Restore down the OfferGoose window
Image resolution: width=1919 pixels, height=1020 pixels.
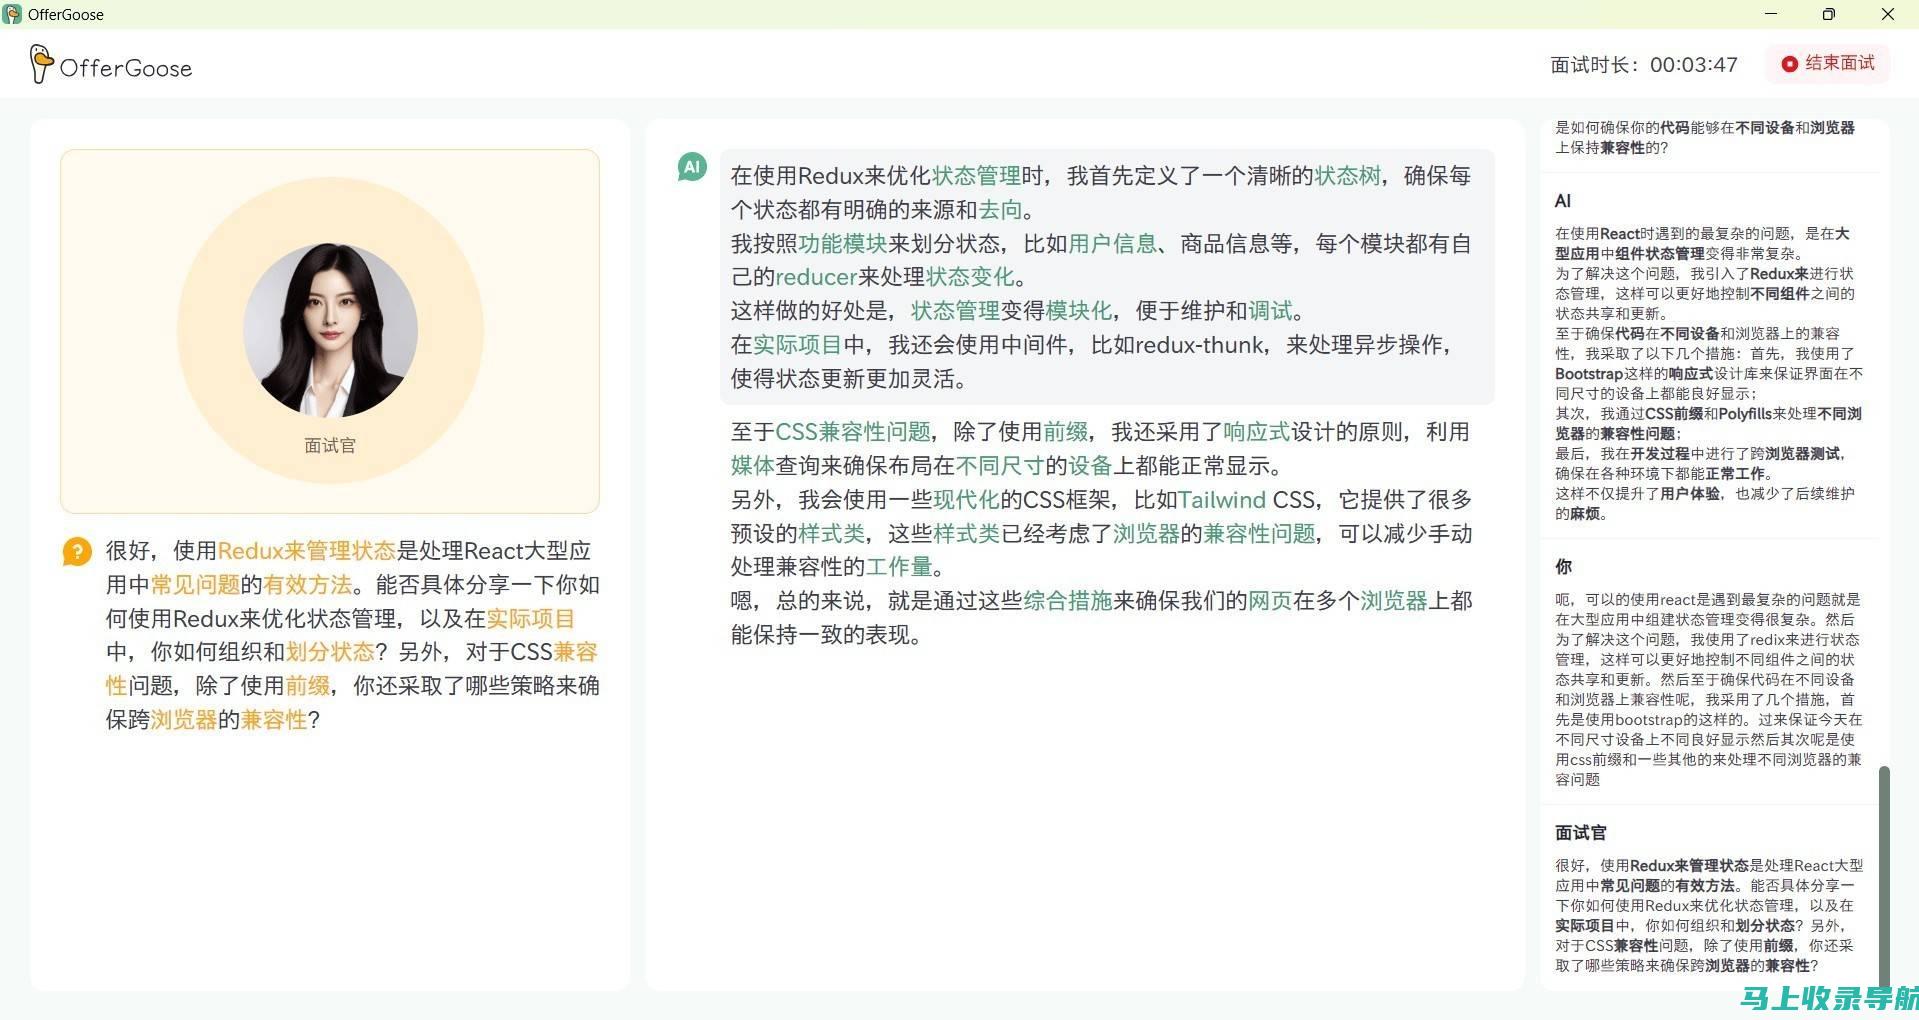click(1829, 14)
